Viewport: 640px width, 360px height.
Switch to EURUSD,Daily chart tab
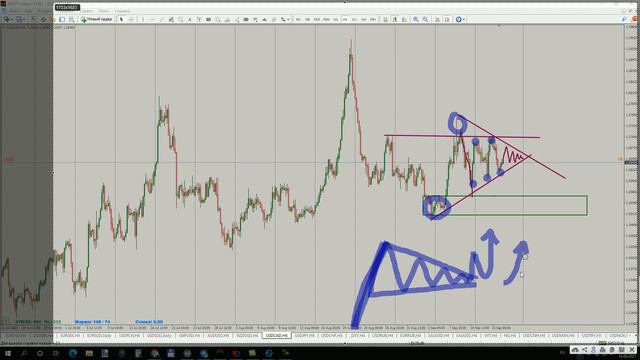point(99,336)
